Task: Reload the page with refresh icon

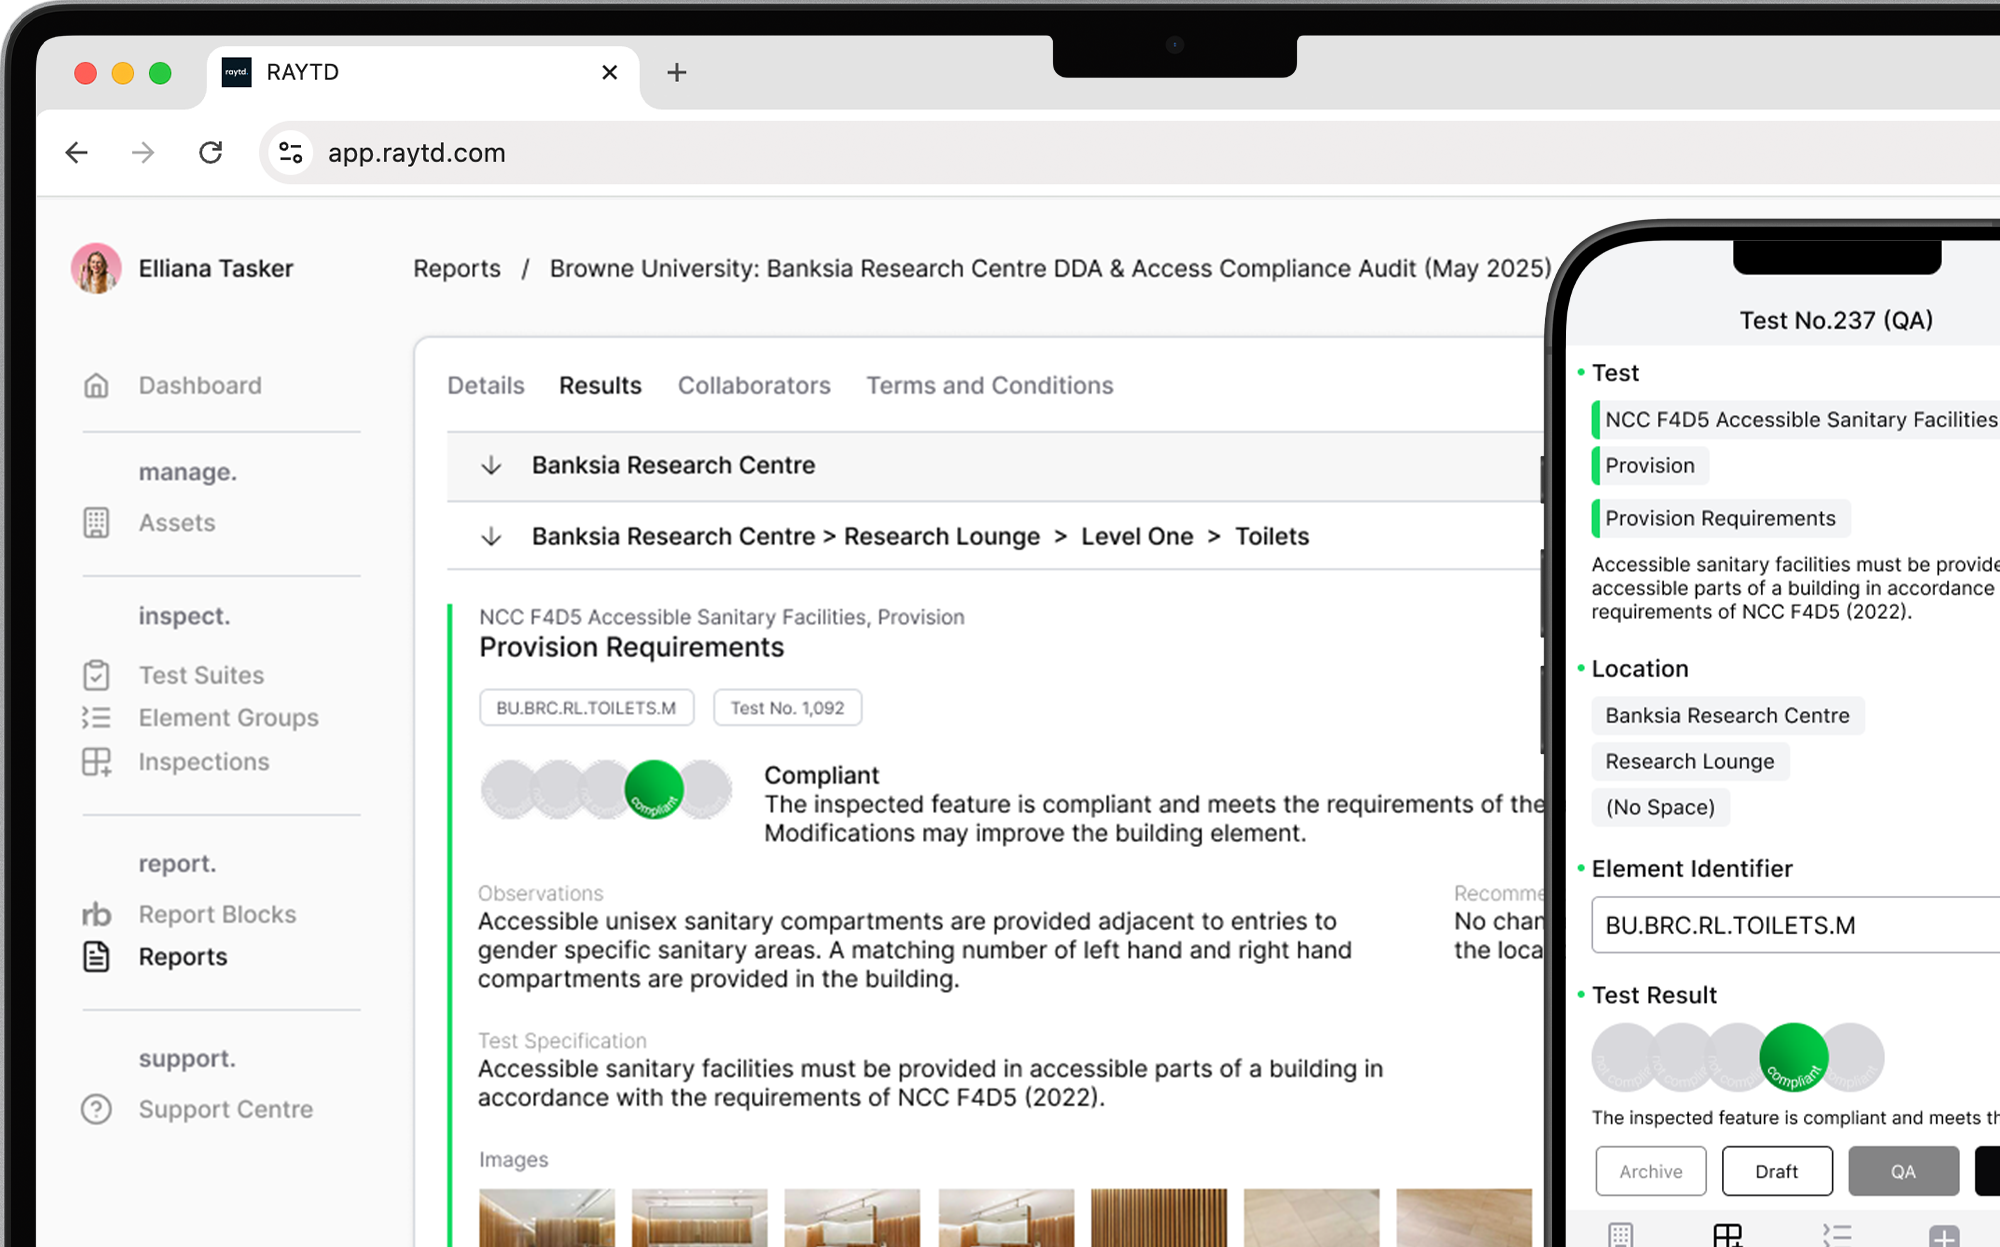Action: [210, 153]
